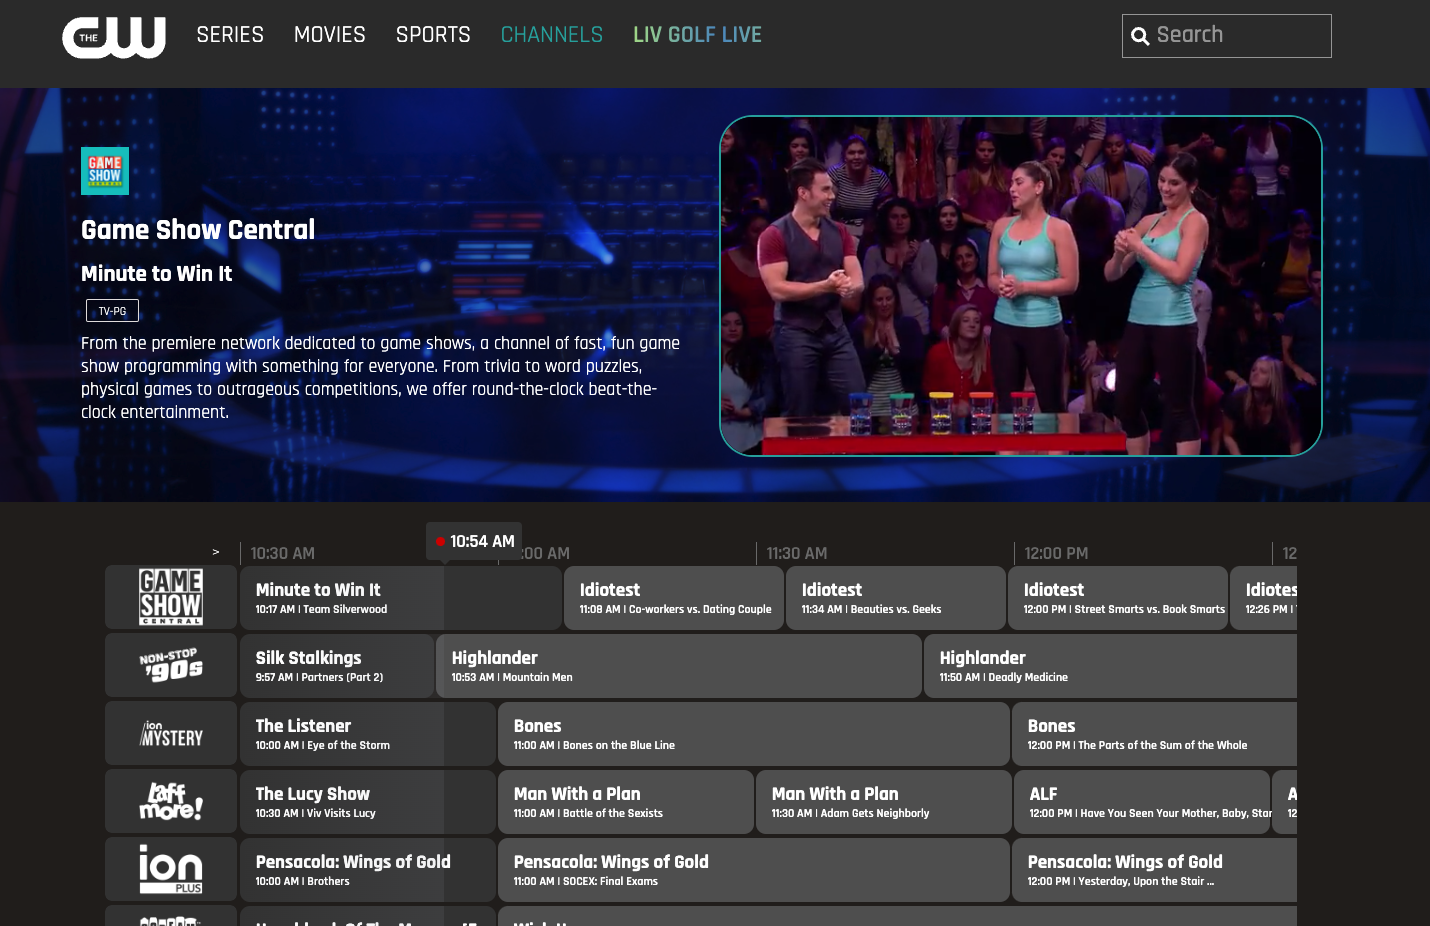The width and height of the screenshot is (1430, 926).
Task: Open the Movies menu
Action: point(330,35)
